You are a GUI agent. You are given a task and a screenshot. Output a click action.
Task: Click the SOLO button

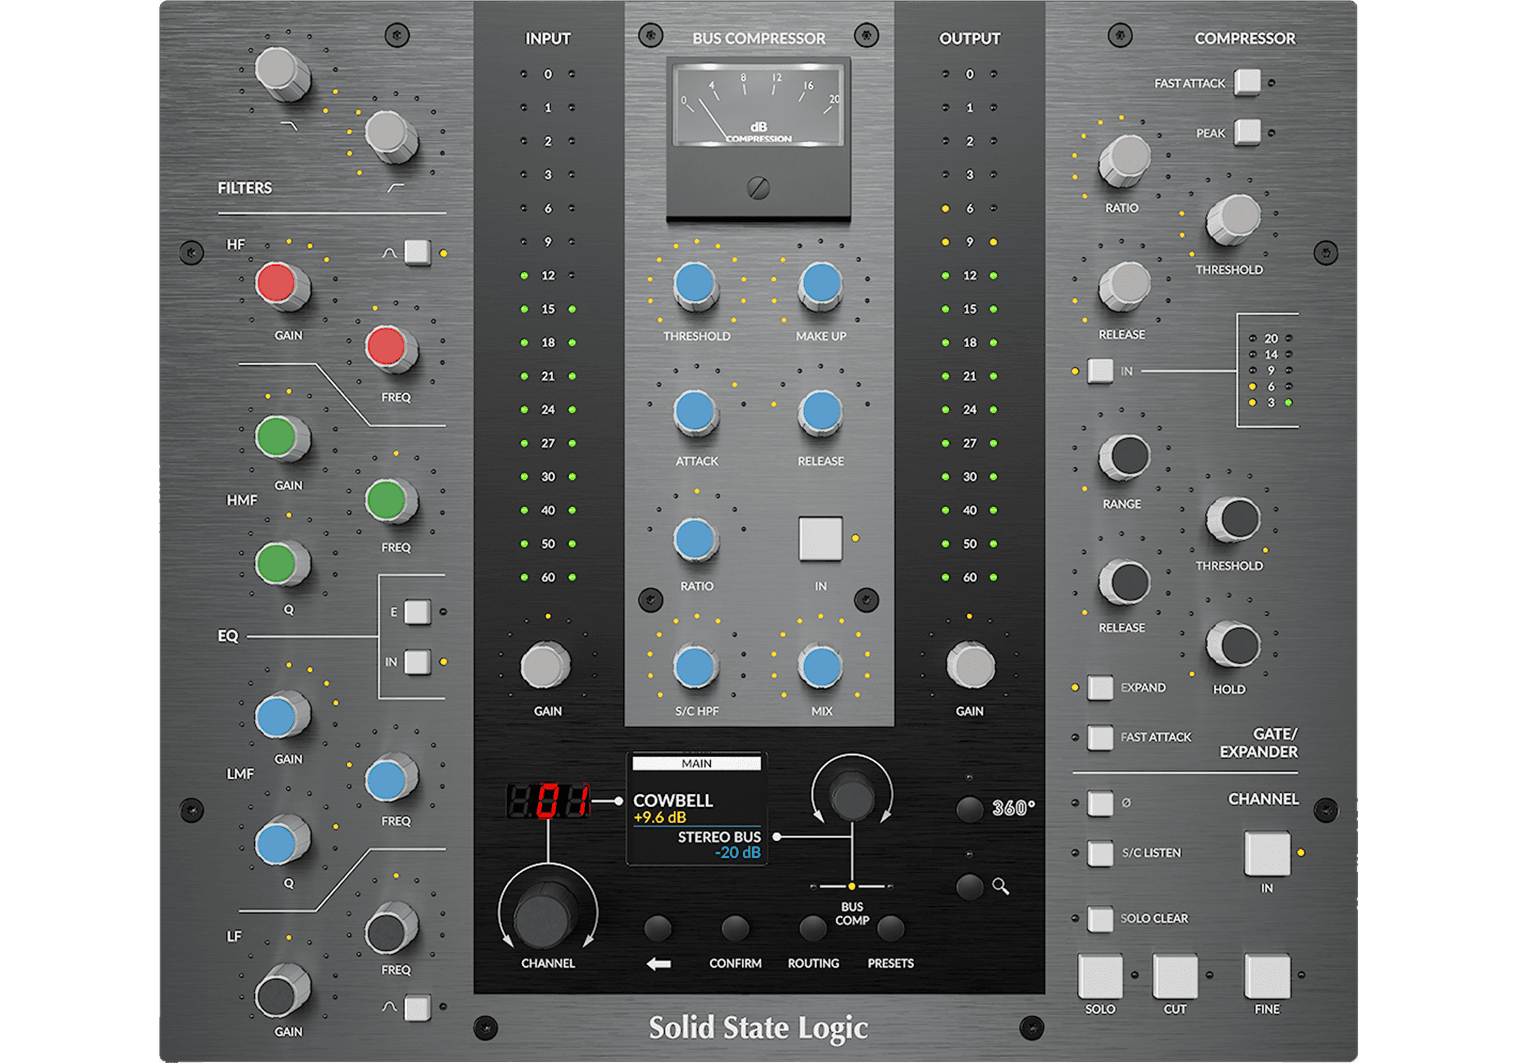1100,976
